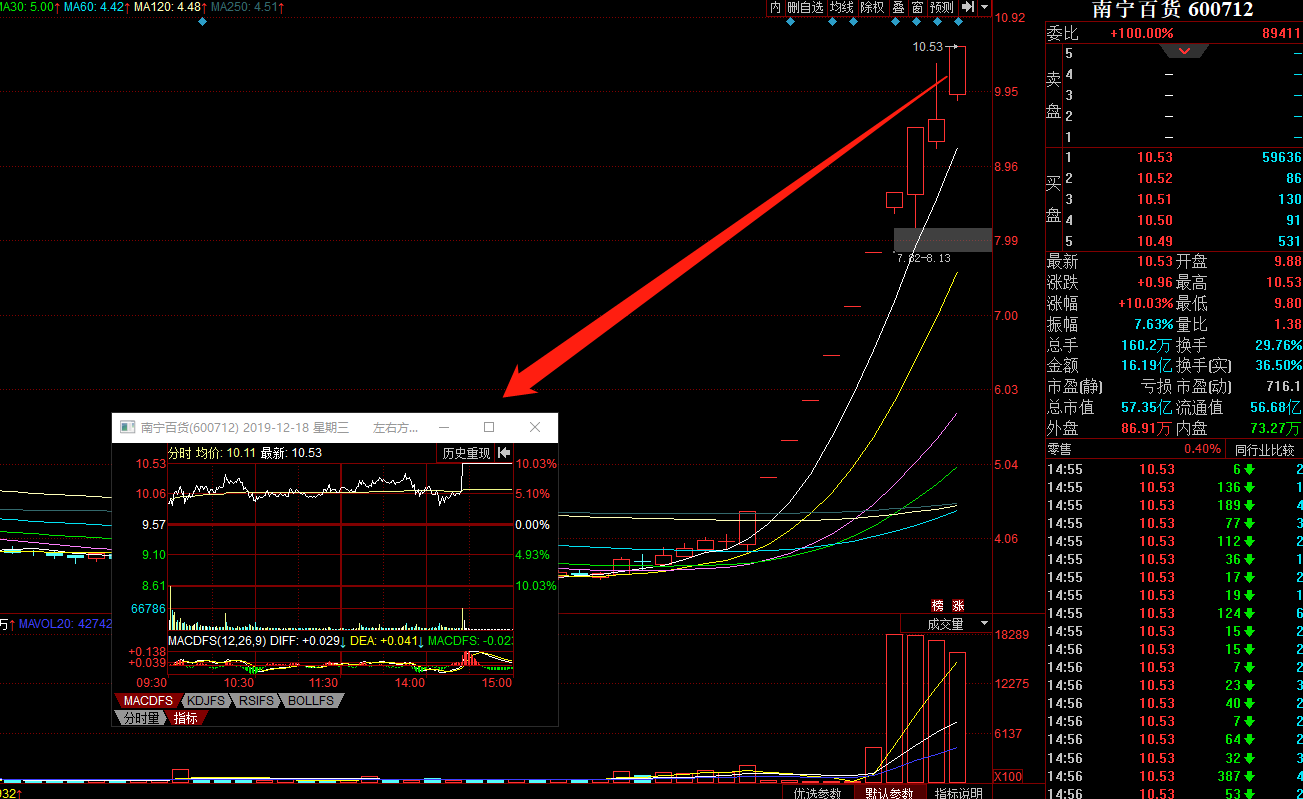The height and width of the screenshot is (799, 1303).
Task: Expand the 成交量 indicator dropdown
Action: click(984, 624)
